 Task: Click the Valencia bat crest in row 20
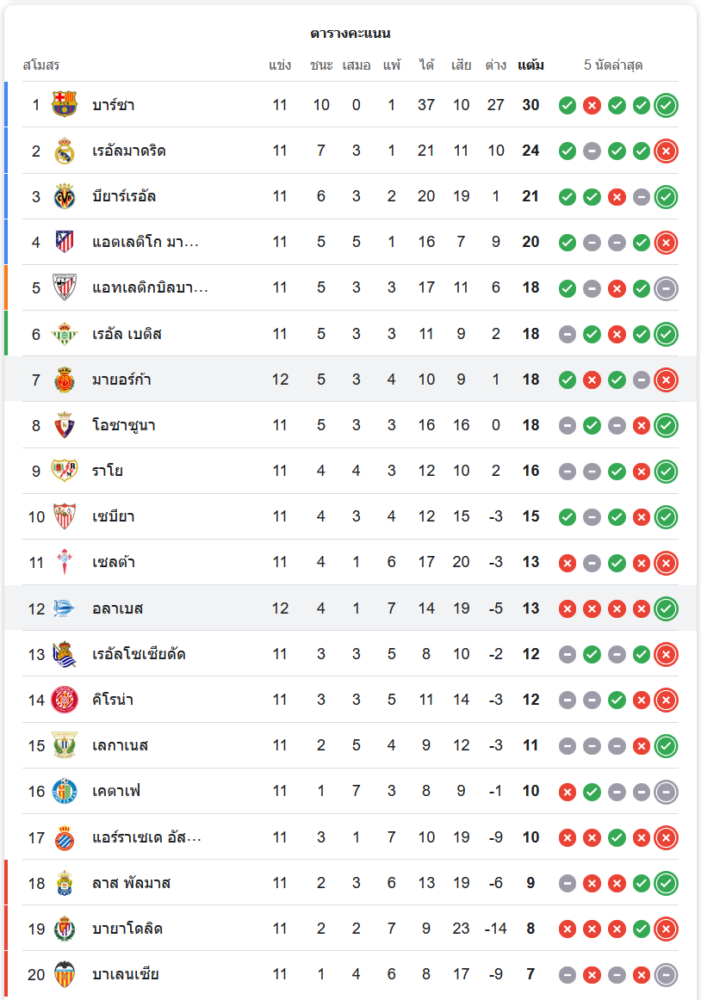pyautogui.click(x=64, y=974)
